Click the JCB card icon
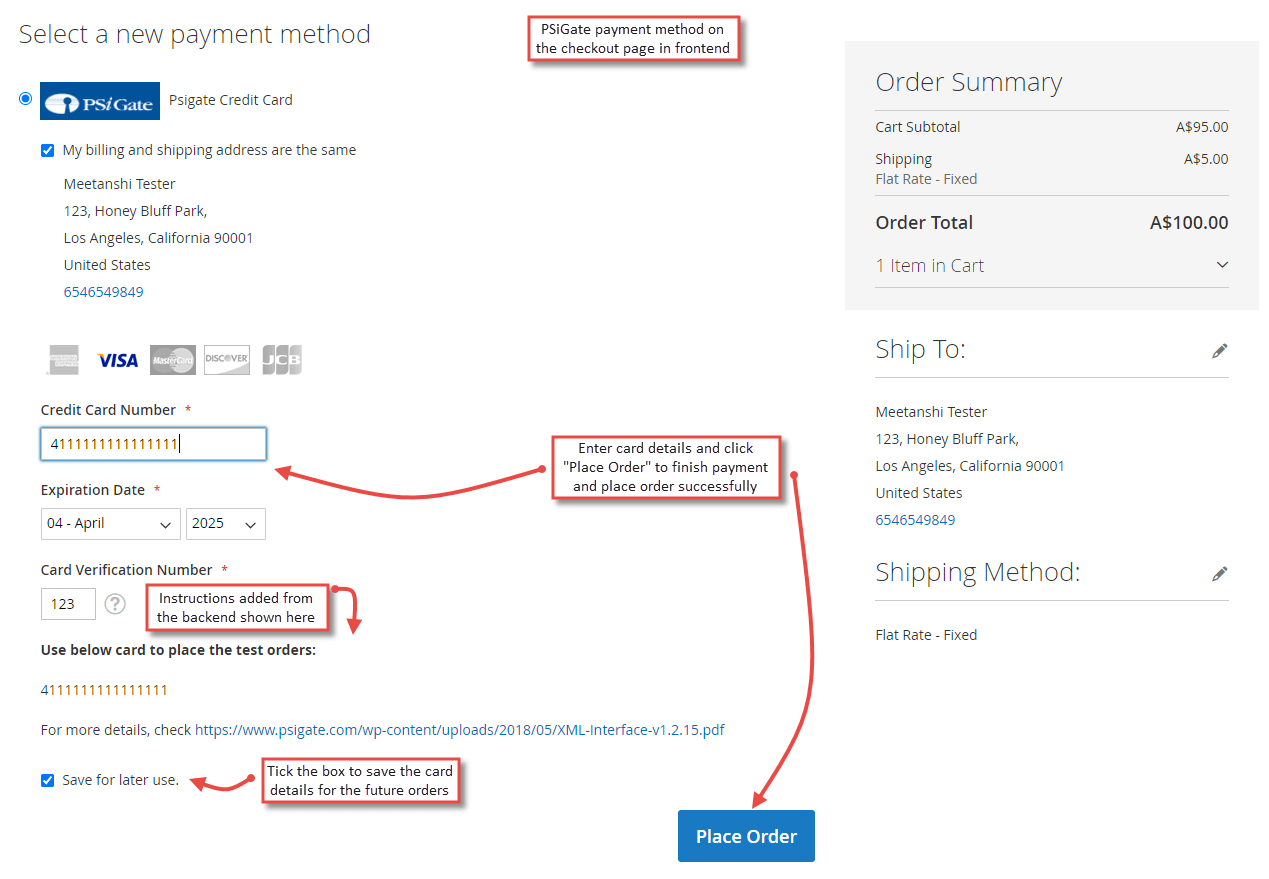The width and height of the screenshot is (1269, 879). point(281,359)
